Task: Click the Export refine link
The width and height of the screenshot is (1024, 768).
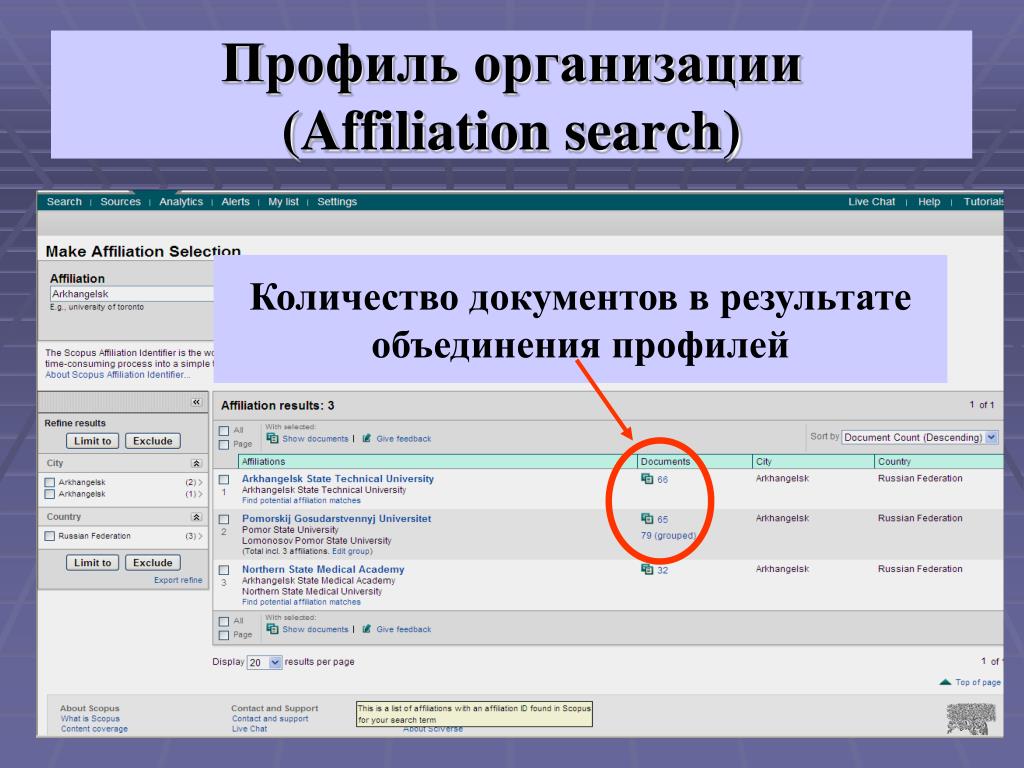Action: (x=178, y=580)
